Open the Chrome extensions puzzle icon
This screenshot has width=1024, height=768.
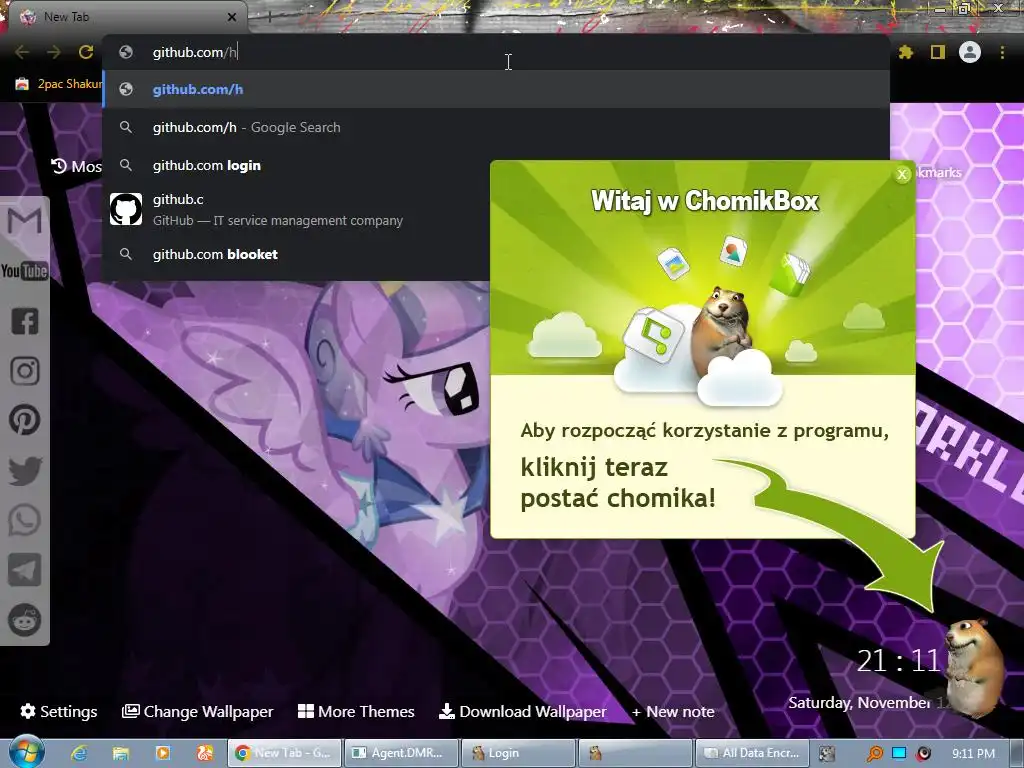pos(906,52)
